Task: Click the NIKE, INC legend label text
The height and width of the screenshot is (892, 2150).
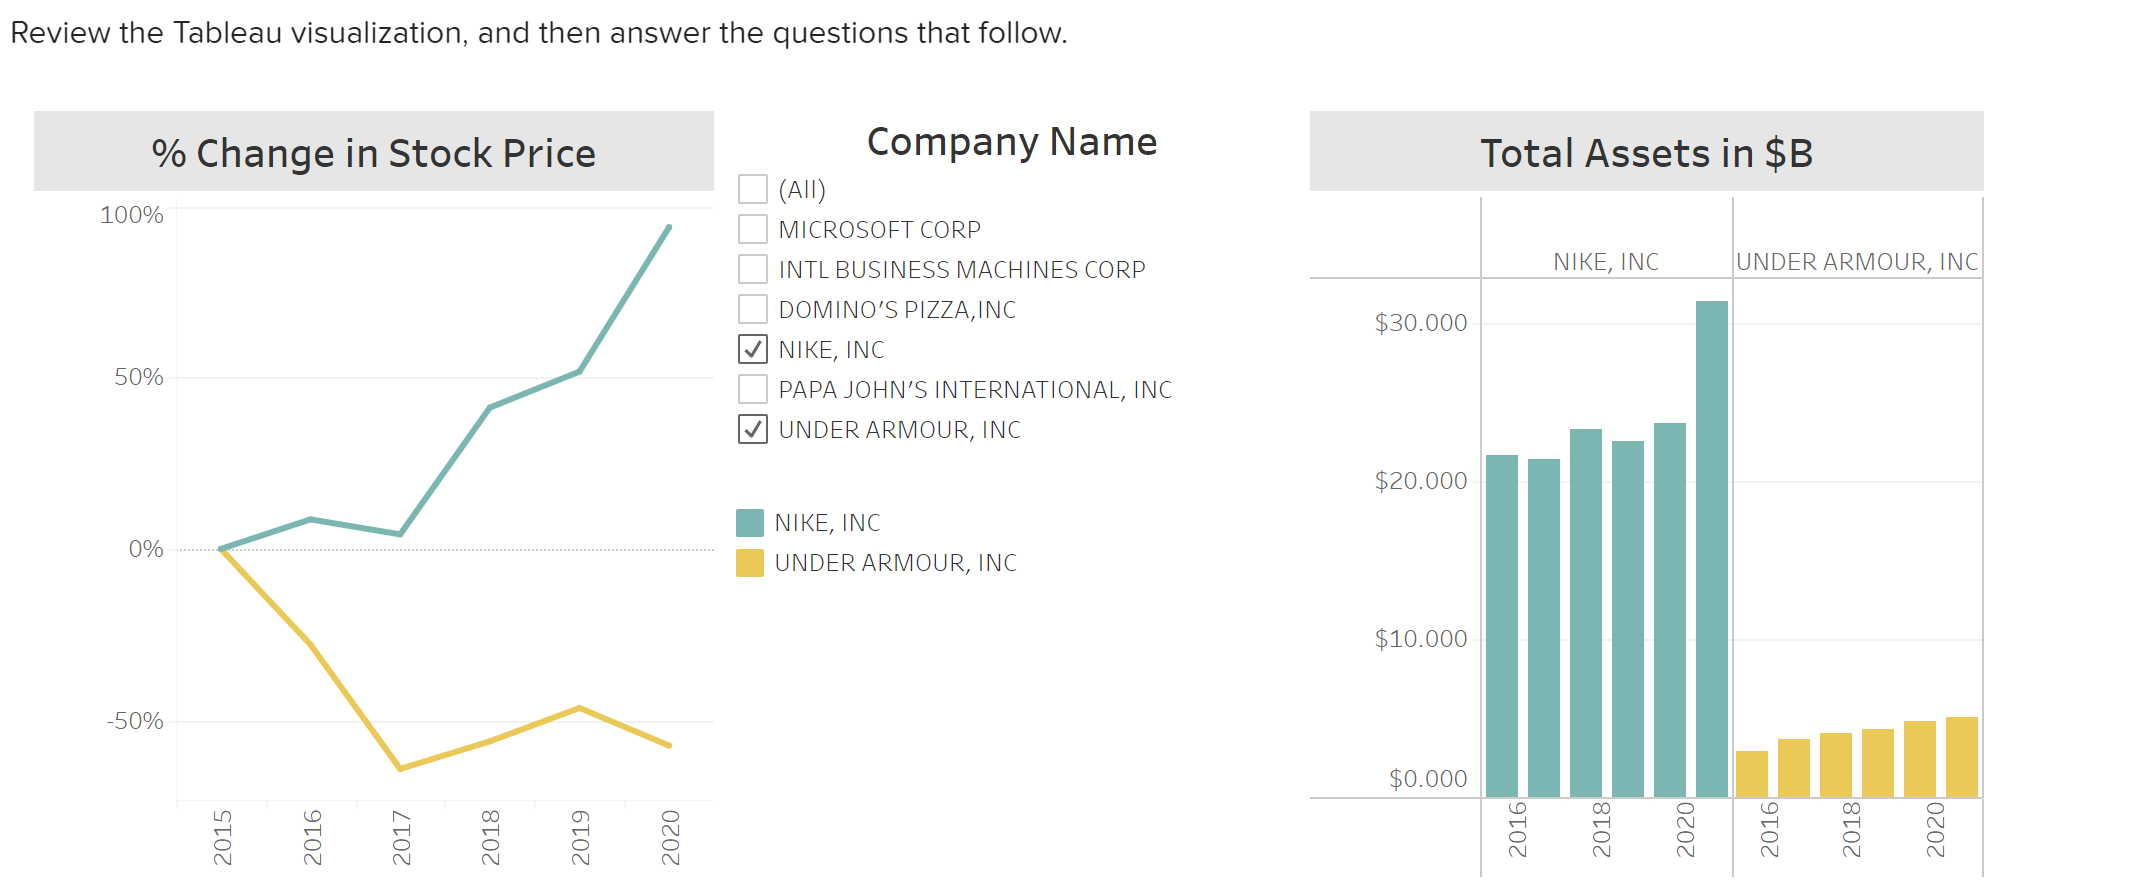Action: pyautogui.click(x=826, y=522)
